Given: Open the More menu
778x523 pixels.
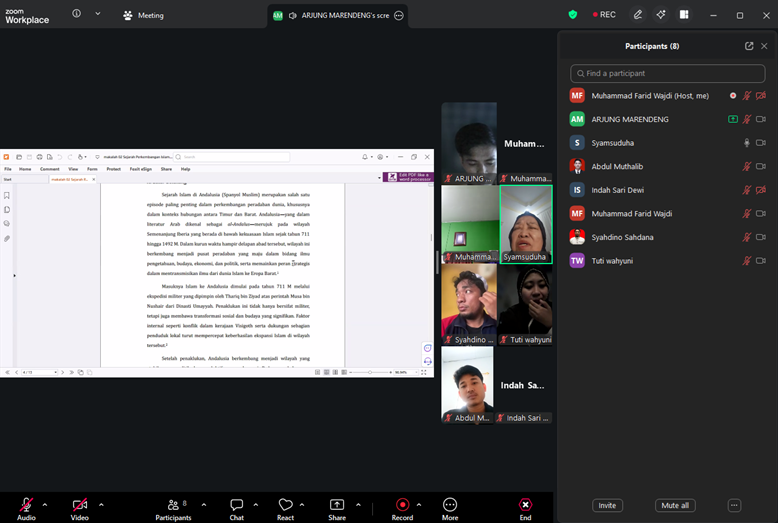Looking at the screenshot, I should (450, 509).
